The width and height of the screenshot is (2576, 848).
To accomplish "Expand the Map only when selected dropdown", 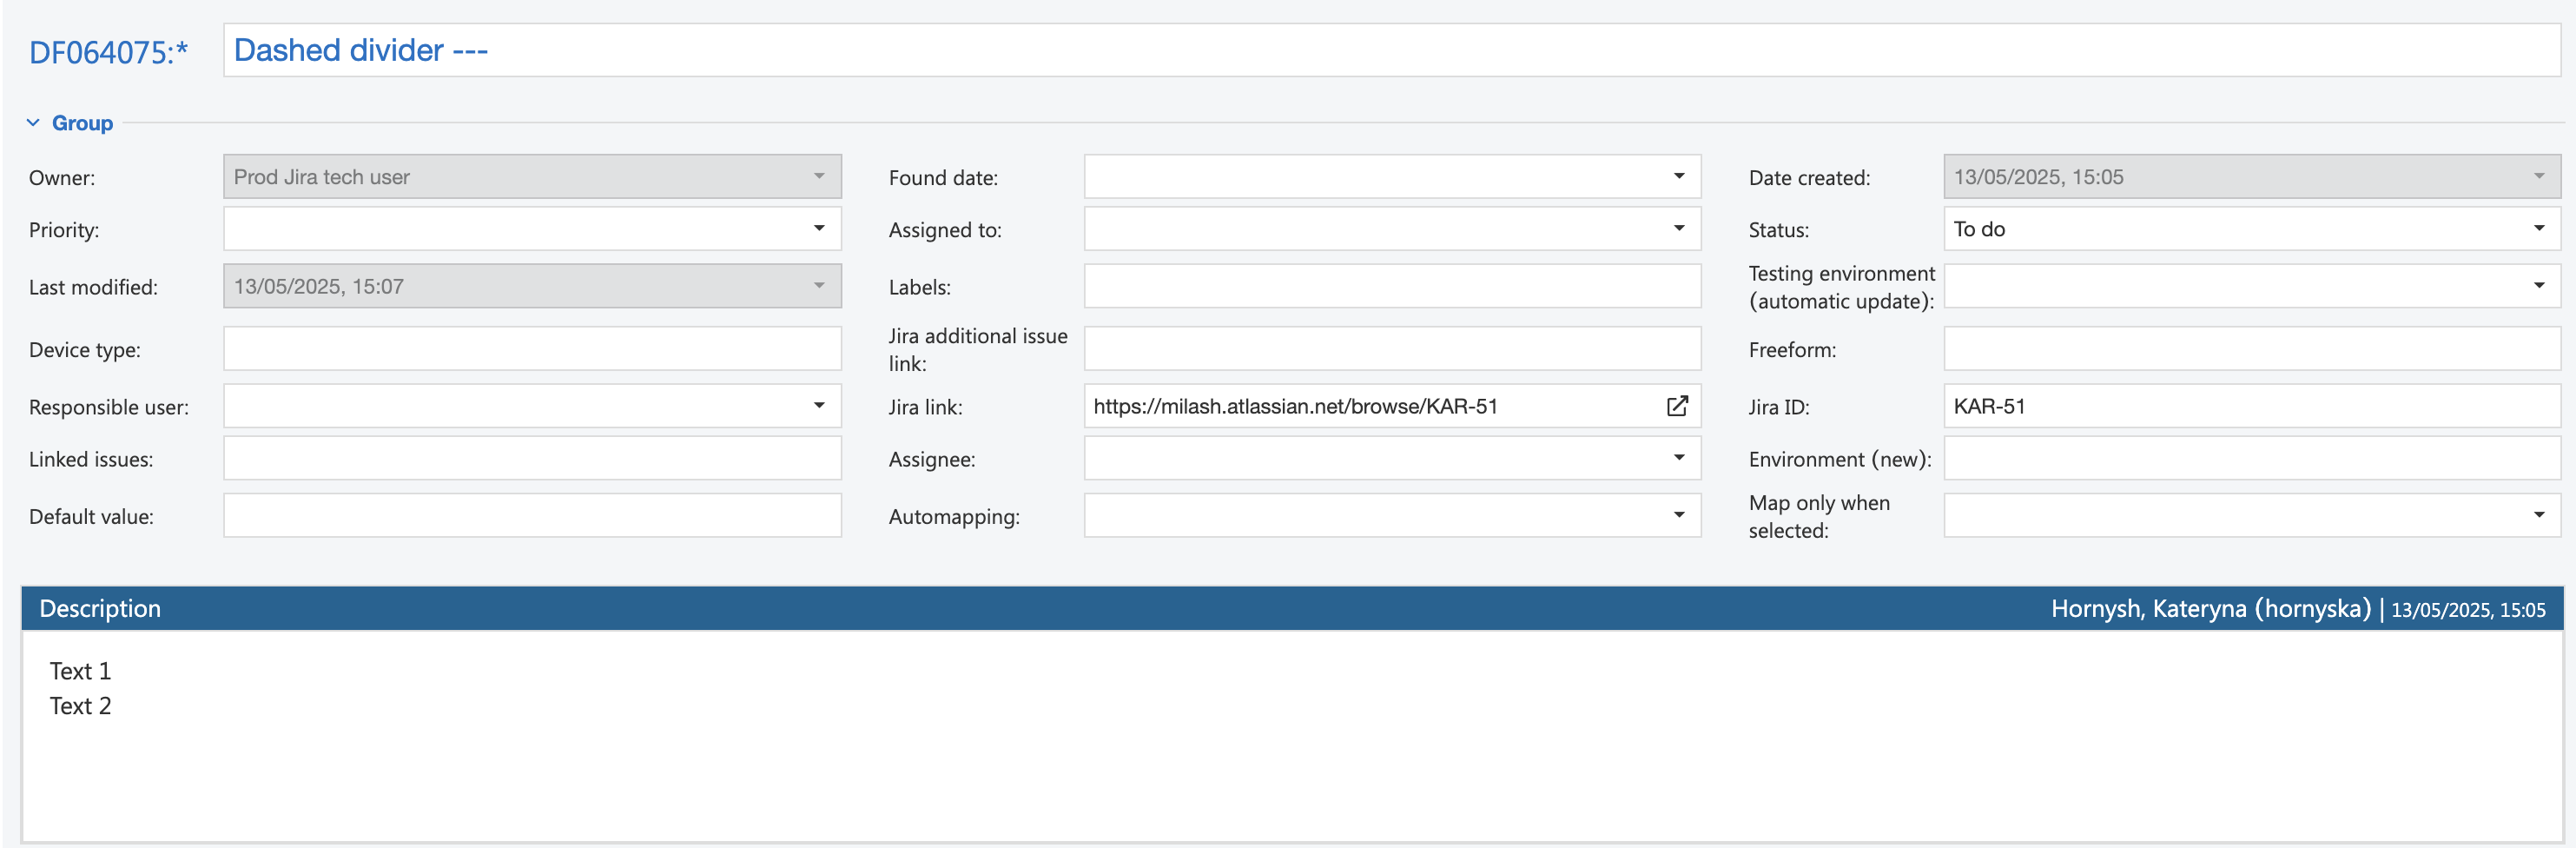I will pyautogui.click(x=2538, y=515).
